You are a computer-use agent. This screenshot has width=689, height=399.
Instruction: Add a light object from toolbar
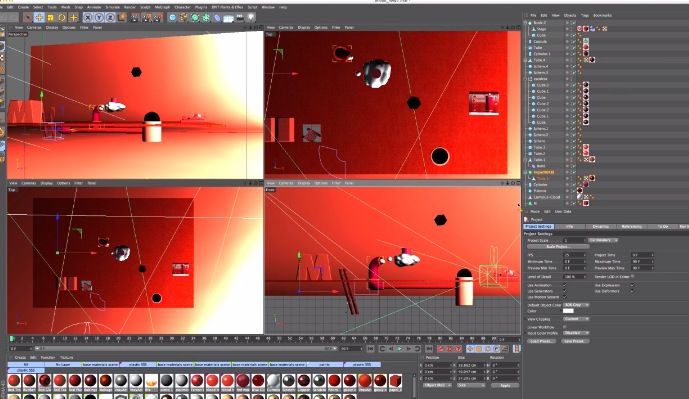coord(251,18)
